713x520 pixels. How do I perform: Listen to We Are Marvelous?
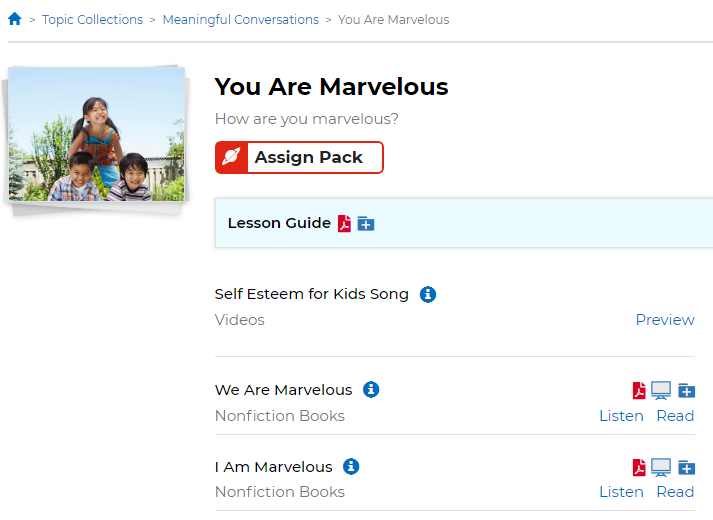click(621, 416)
